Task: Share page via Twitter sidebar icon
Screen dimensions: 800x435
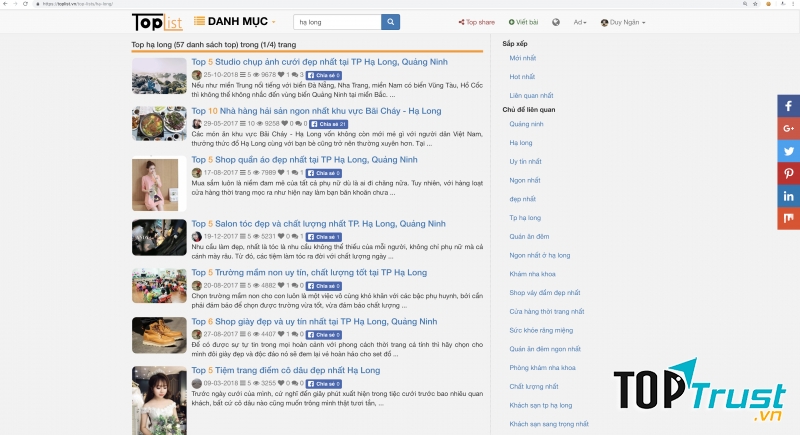Action: pos(788,151)
